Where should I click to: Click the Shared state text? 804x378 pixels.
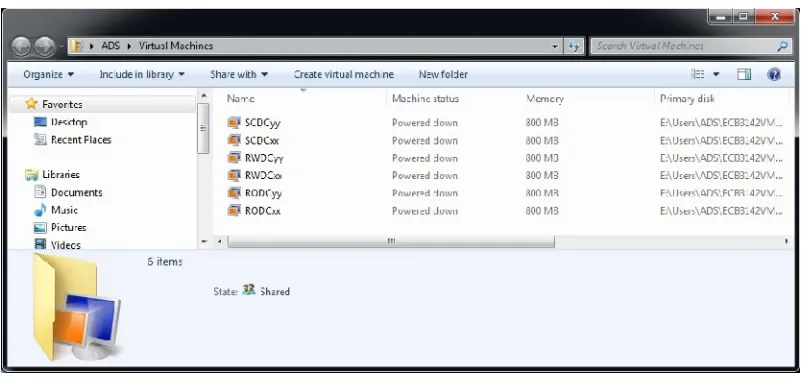click(275, 291)
